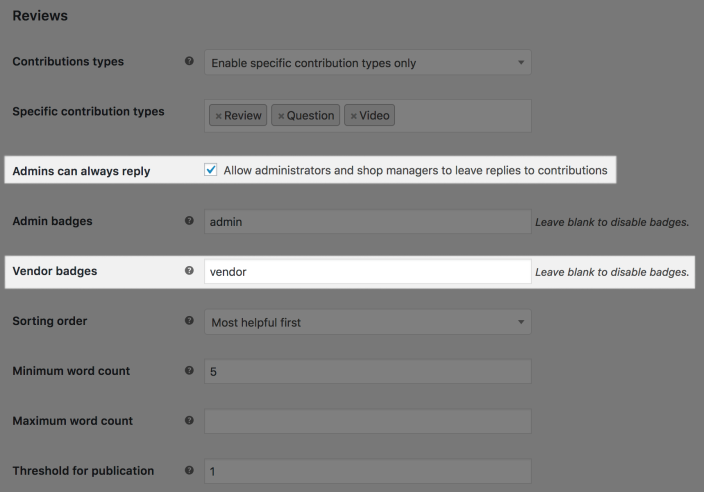Remove the Question contribution type tag
704x492 pixels.
pyautogui.click(x=281, y=116)
